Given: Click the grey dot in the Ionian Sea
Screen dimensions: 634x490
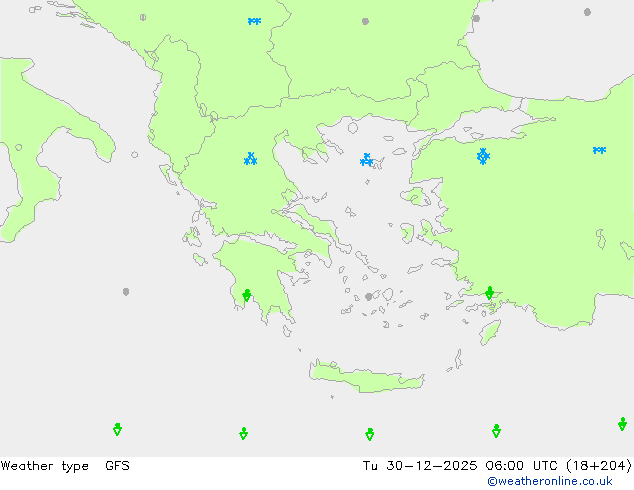Looking at the screenshot, I should point(126,291).
